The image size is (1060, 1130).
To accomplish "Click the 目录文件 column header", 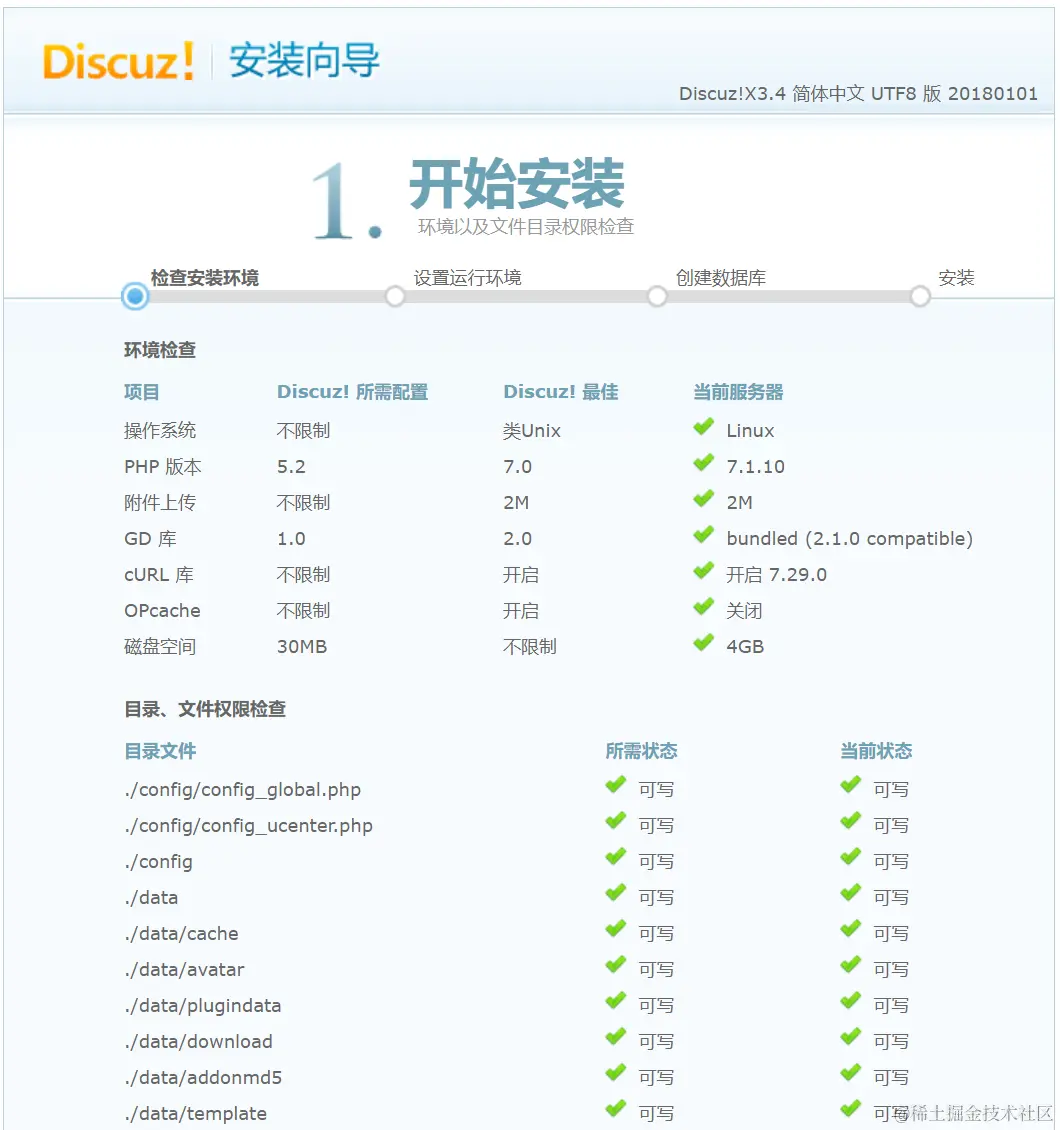I will (160, 751).
